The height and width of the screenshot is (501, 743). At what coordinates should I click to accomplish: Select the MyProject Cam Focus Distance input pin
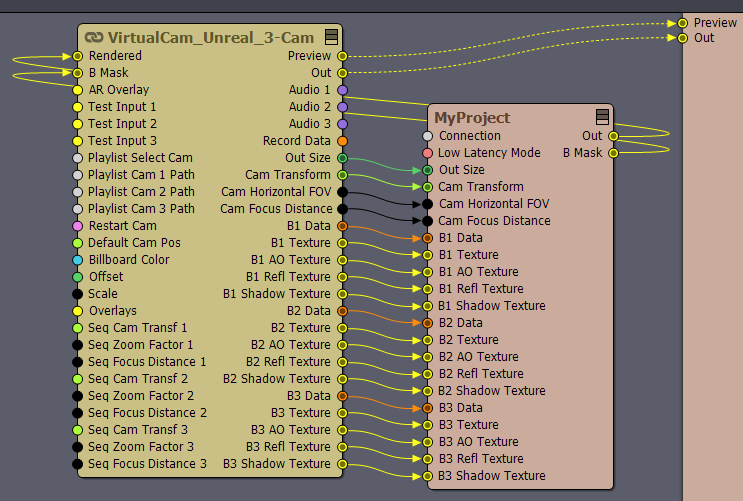pyautogui.click(x=427, y=221)
